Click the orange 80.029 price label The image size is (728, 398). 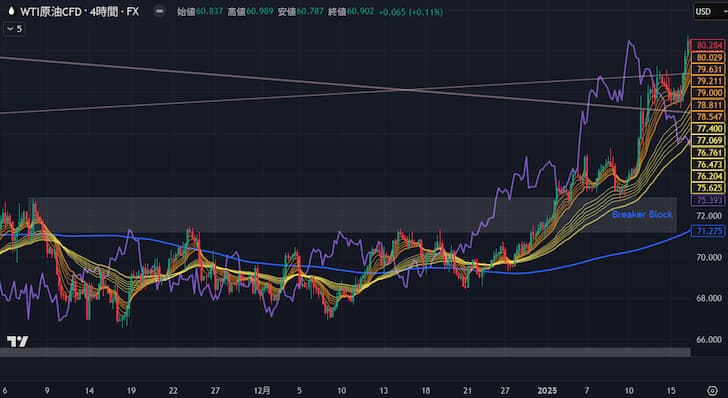pos(708,58)
